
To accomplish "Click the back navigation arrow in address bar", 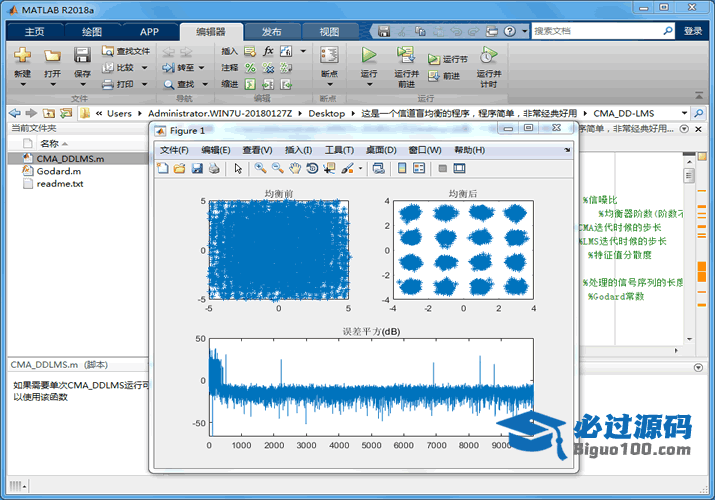I will pyautogui.click(x=15, y=113).
